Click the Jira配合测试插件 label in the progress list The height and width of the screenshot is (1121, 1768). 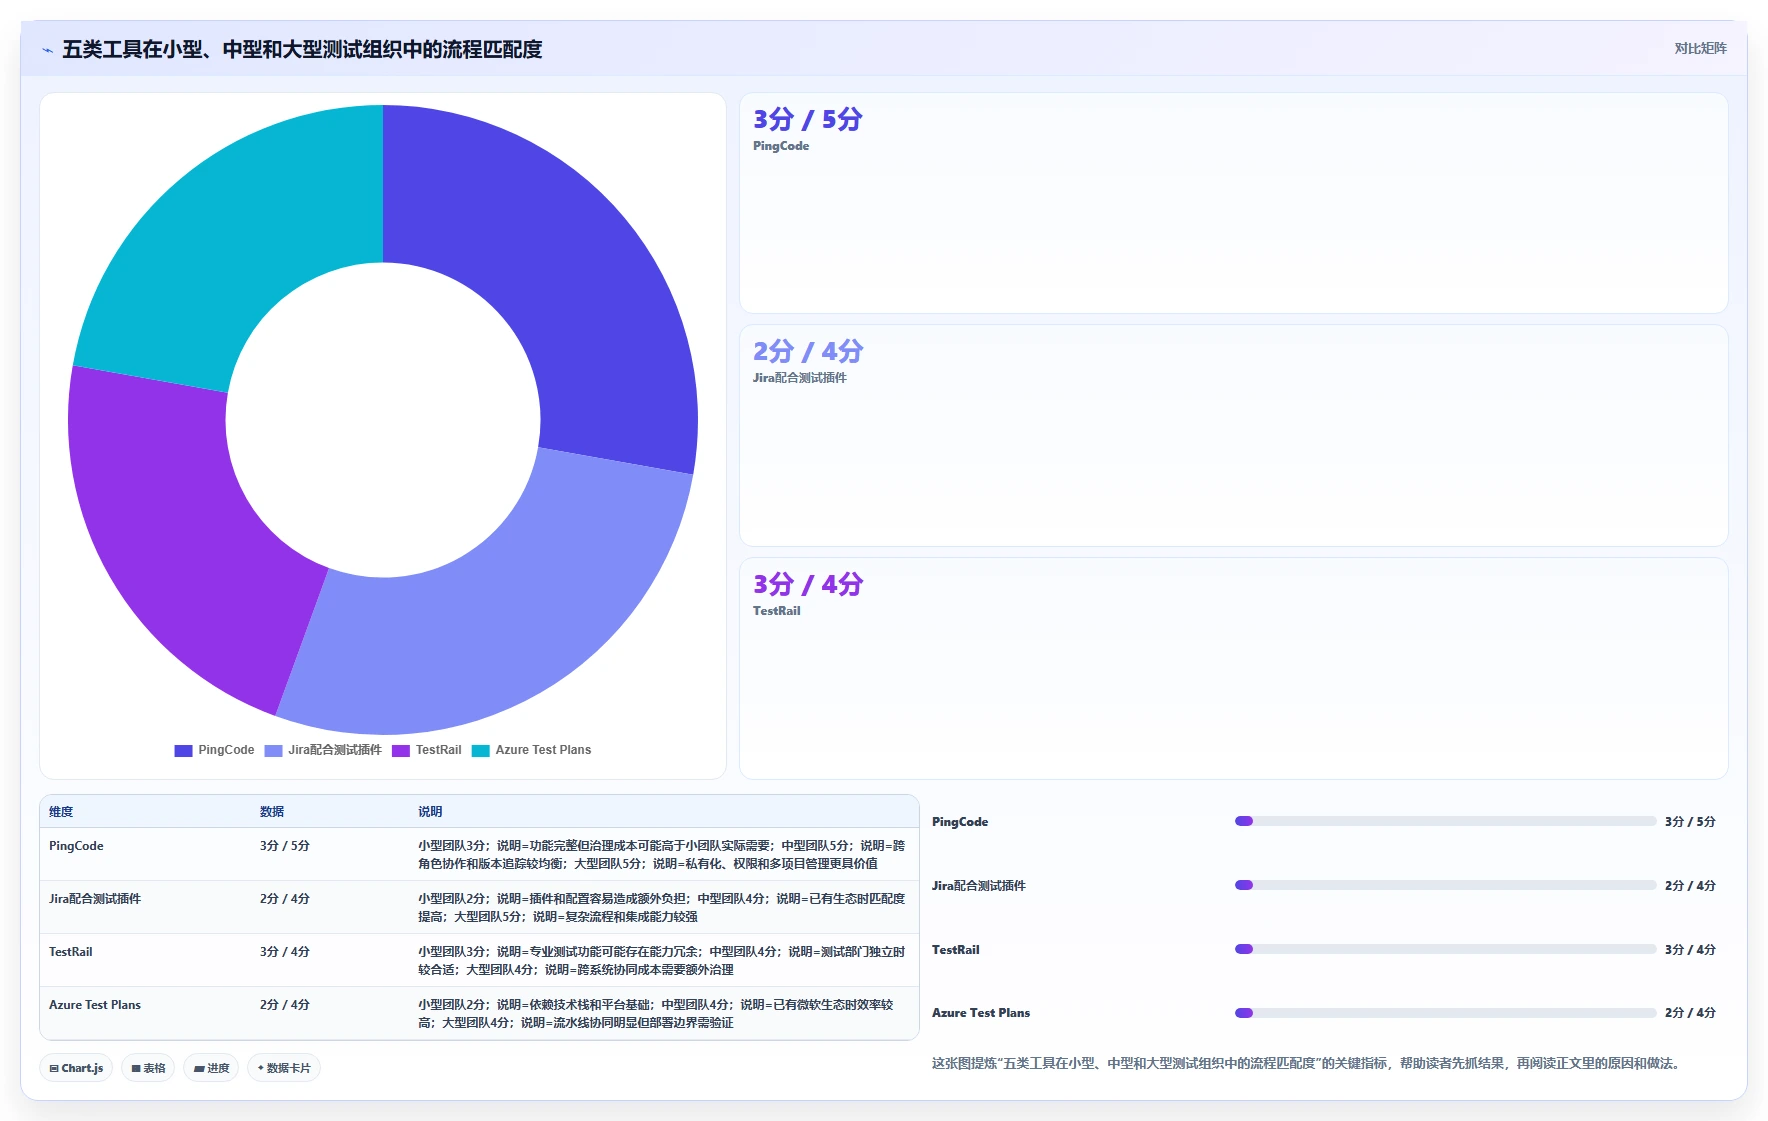[979, 886]
